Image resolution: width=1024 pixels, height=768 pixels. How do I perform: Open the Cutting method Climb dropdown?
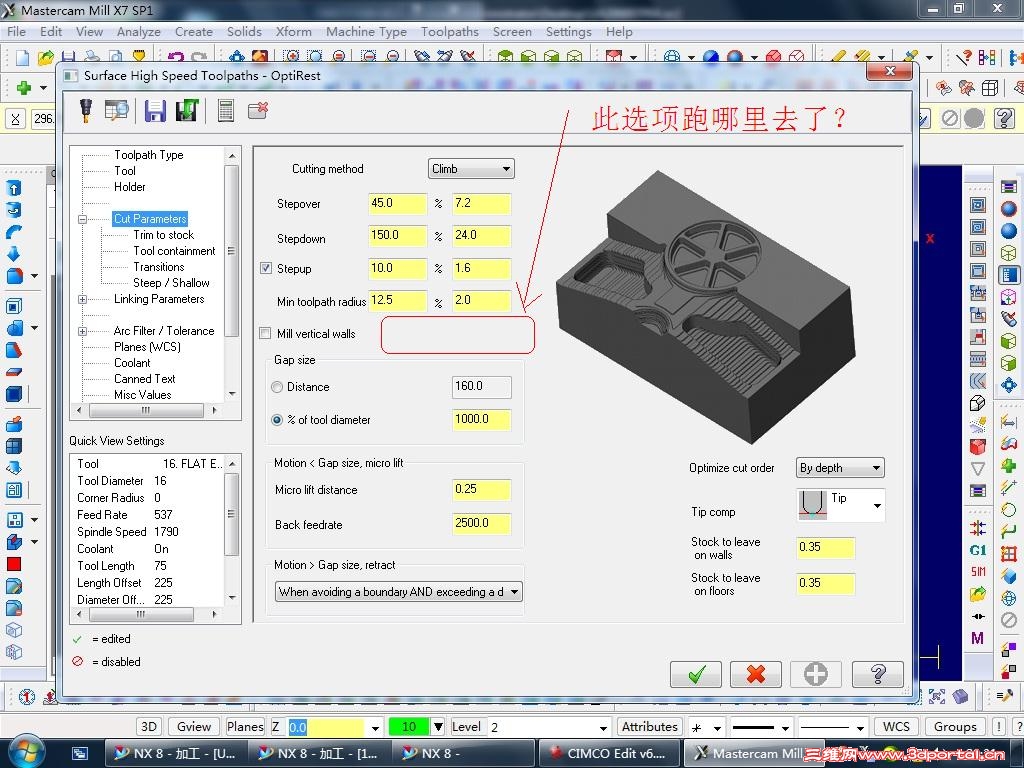pyautogui.click(x=471, y=168)
